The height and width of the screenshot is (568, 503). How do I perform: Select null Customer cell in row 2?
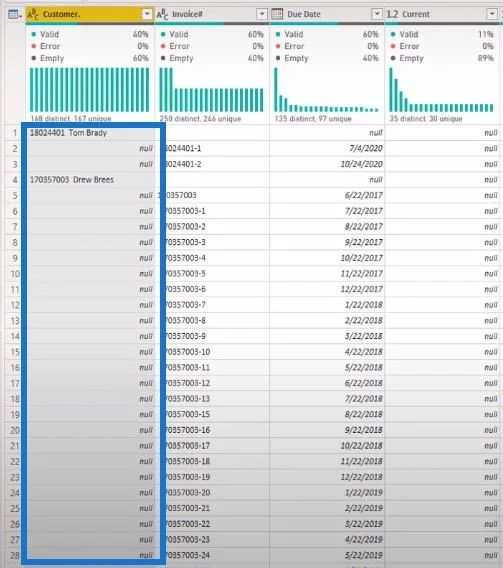(x=90, y=149)
